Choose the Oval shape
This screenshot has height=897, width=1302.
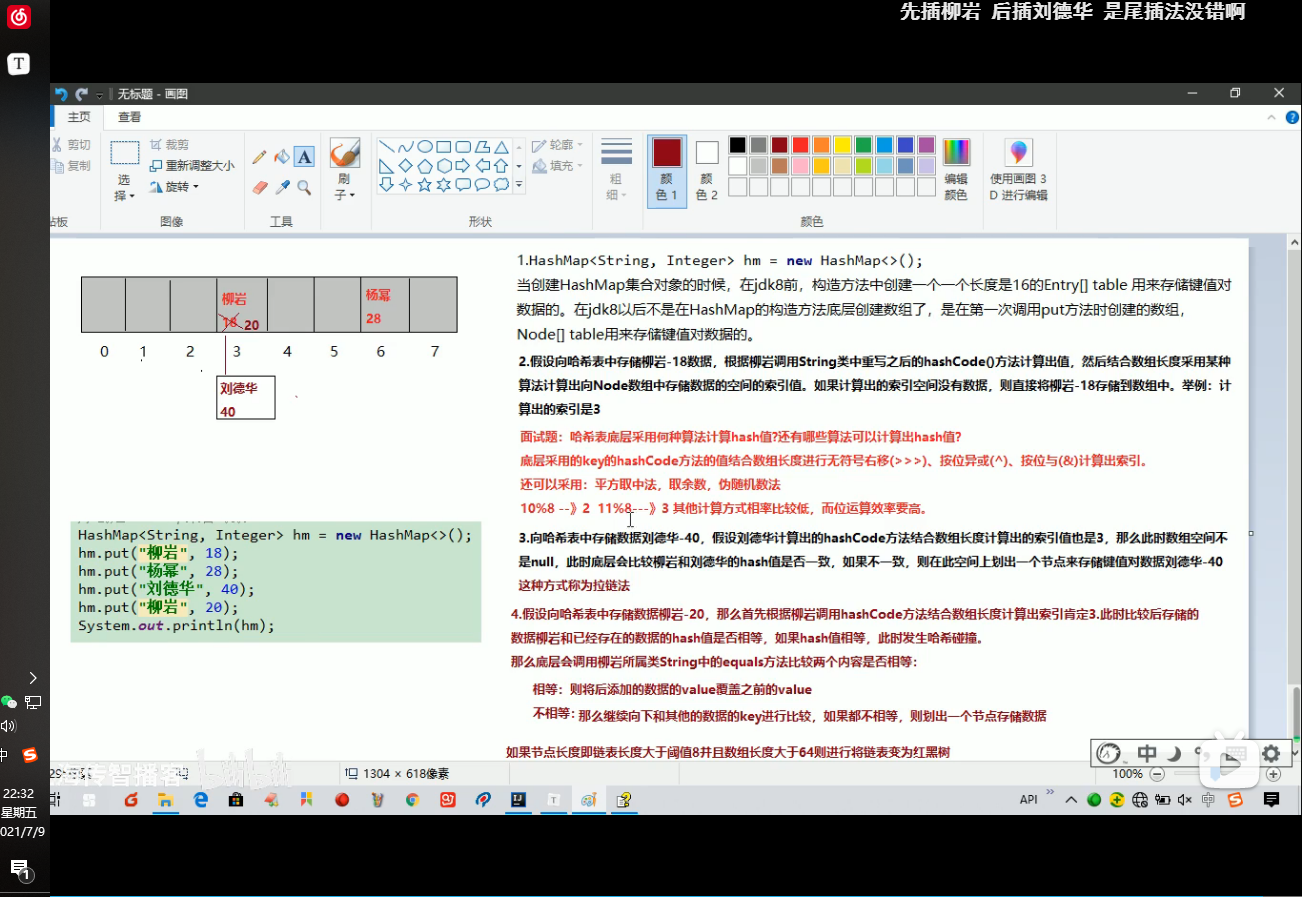(x=425, y=147)
